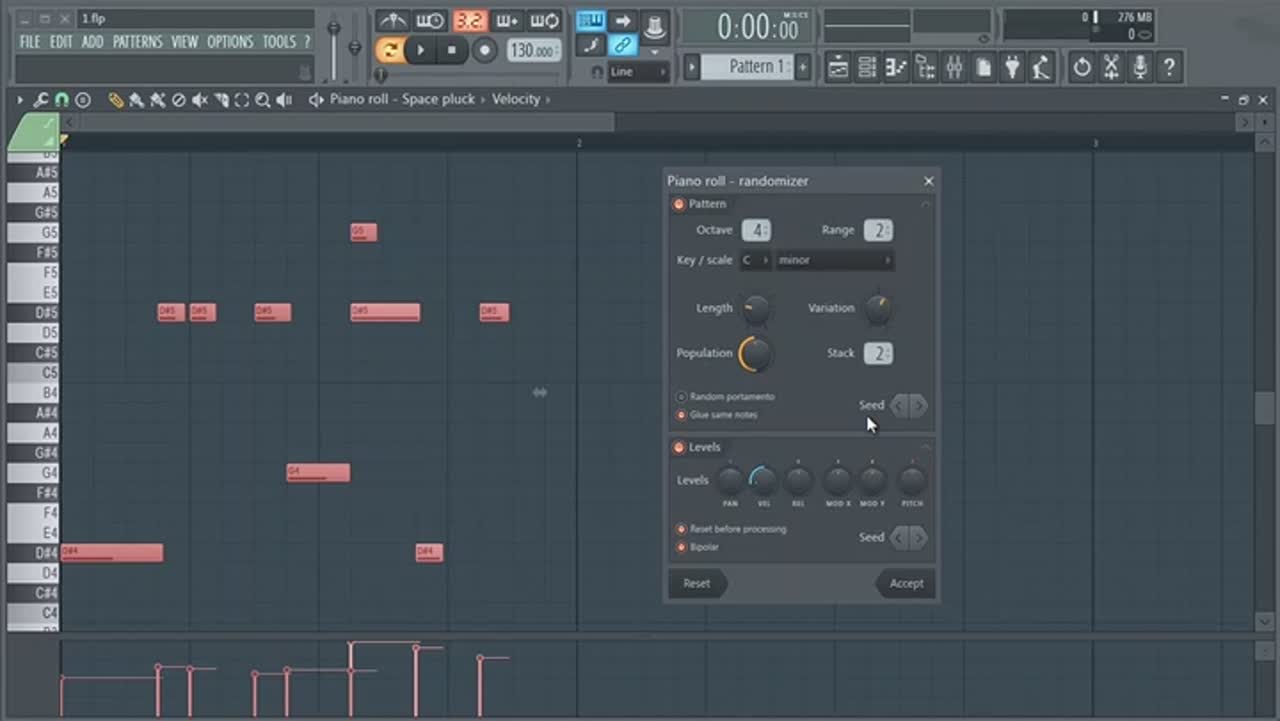Open piano roll wrench tools menu
The height and width of the screenshot is (721, 1280).
click(41, 100)
